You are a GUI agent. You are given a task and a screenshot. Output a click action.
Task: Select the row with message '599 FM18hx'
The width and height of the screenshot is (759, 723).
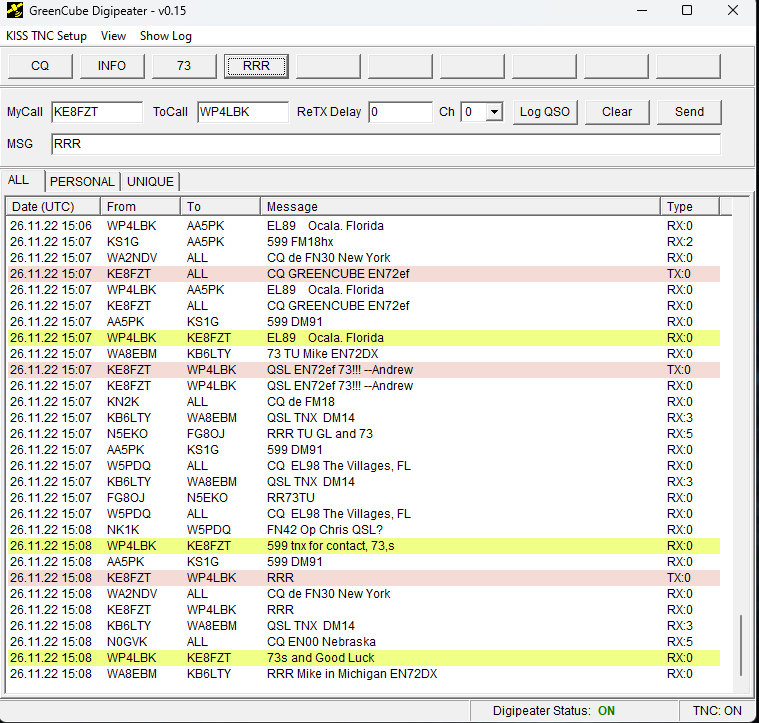point(364,241)
